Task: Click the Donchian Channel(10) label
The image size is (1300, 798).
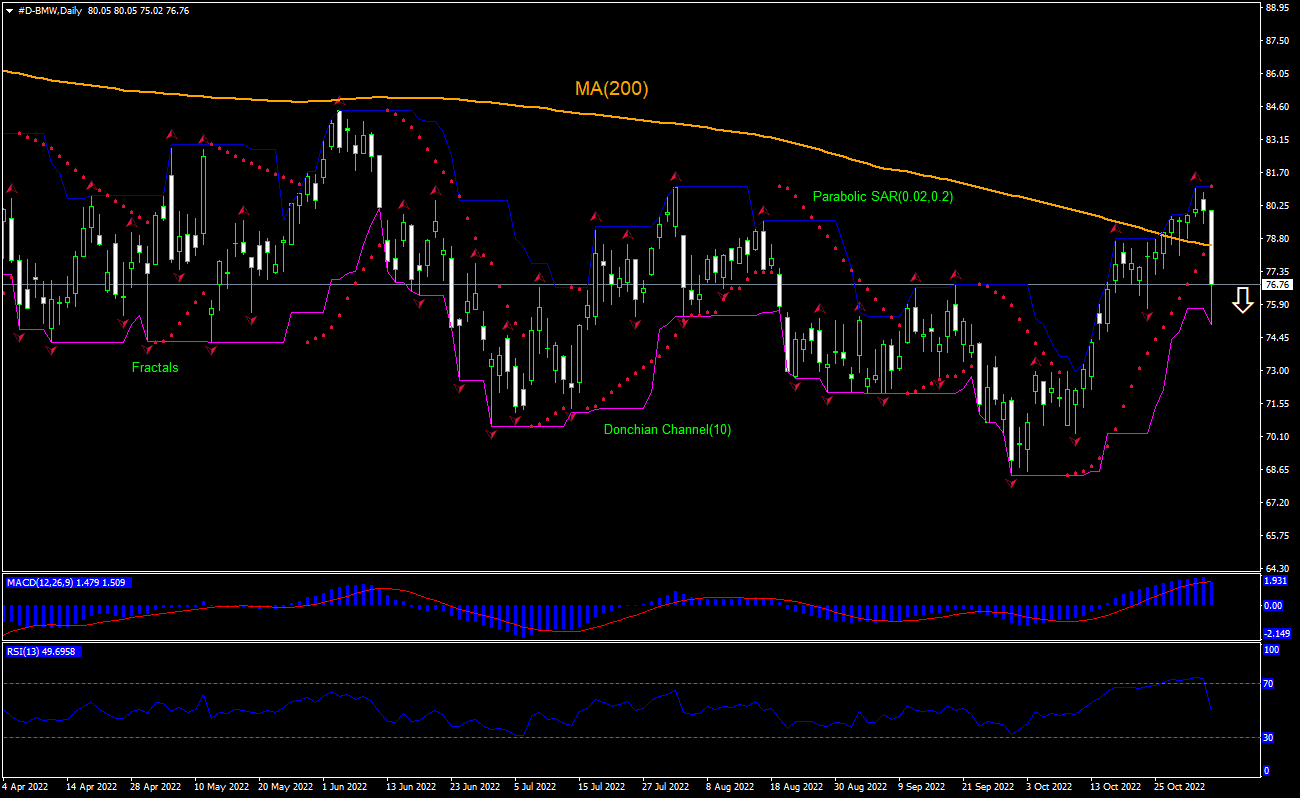Action: point(666,430)
